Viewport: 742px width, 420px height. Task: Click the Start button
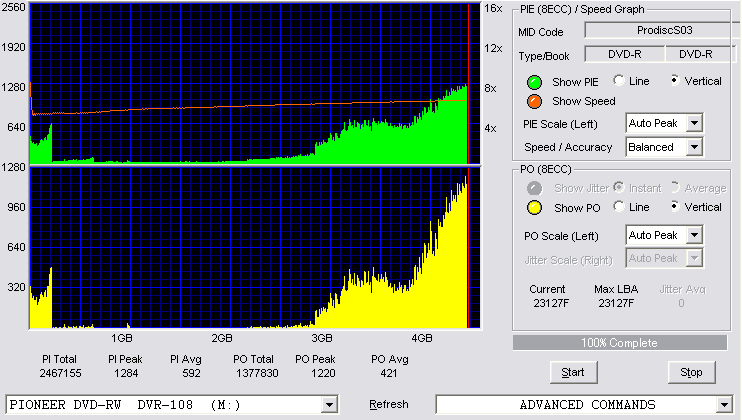(573, 373)
